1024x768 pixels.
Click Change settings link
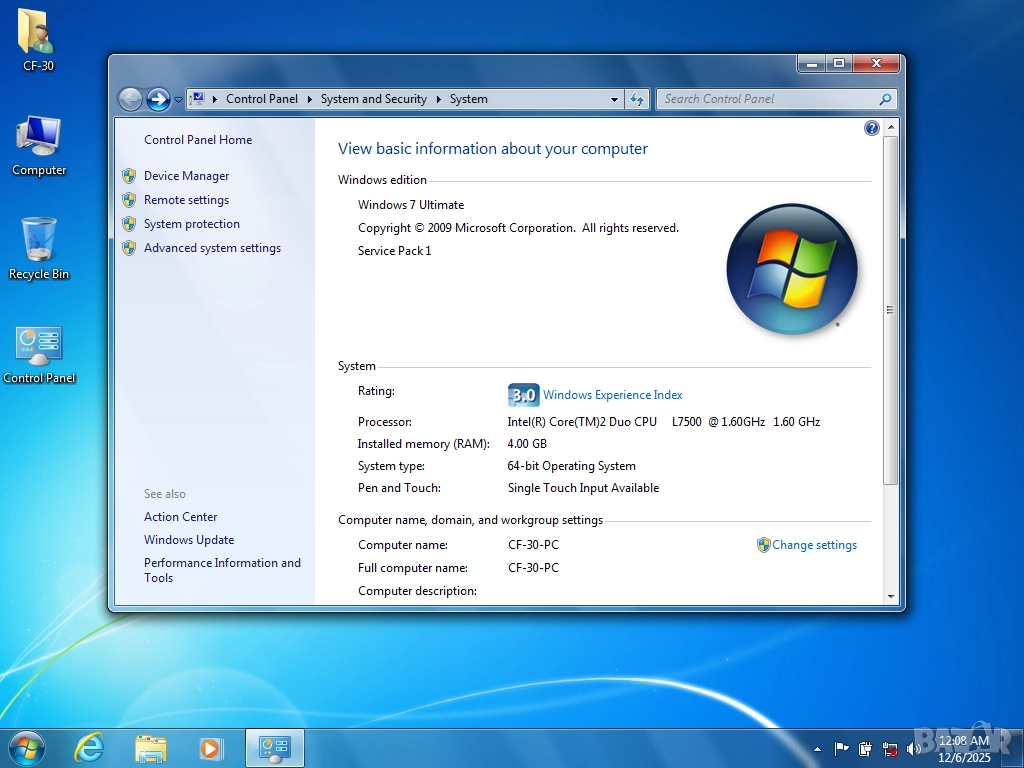(814, 545)
